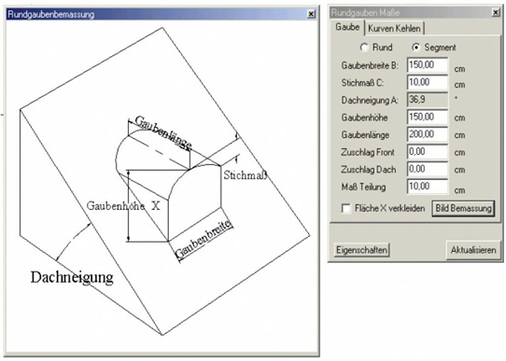Focus the Zuschlag Front input

pyautogui.click(x=427, y=152)
